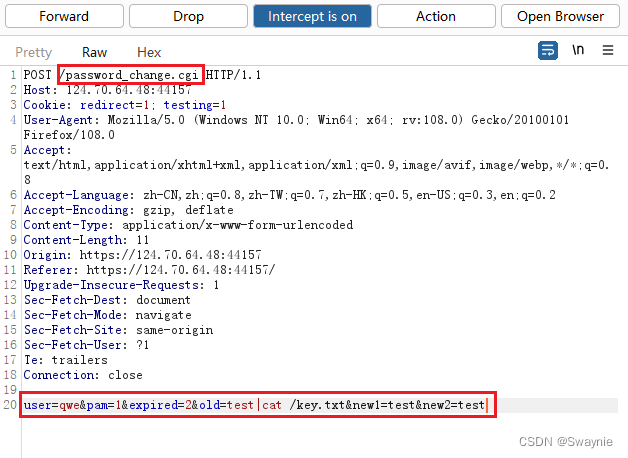Click the Sec-Fetch-Site: same-origin line
The image size is (628, 458).
118,330
